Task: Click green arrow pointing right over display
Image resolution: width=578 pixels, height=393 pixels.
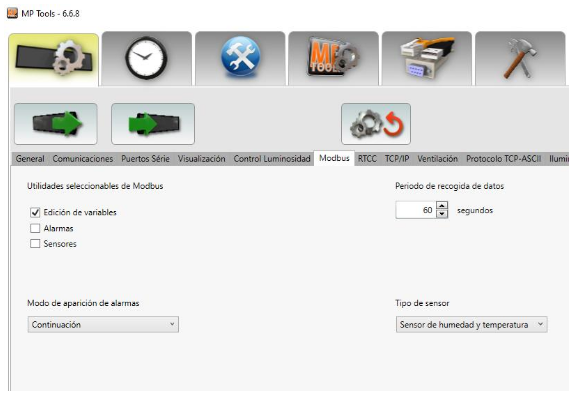Action: tap(56, 124)
